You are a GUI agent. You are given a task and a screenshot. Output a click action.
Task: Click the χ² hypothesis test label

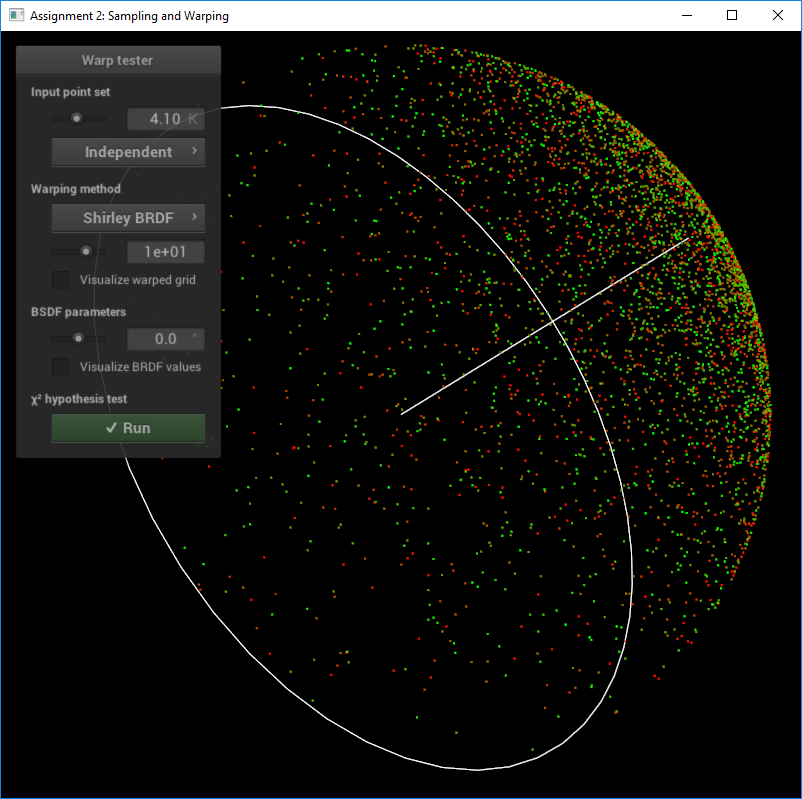79,399
